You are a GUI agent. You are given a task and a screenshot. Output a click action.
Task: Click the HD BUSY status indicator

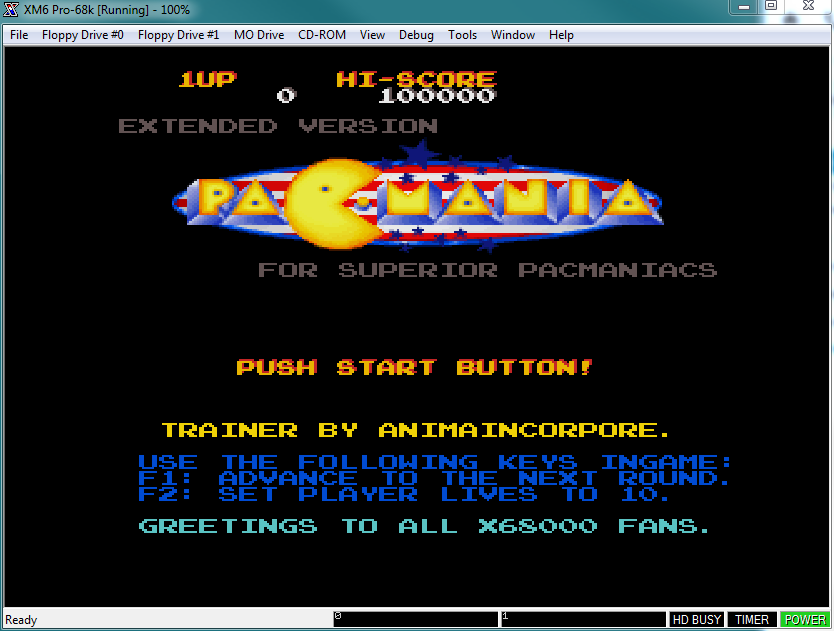point(696,620)
